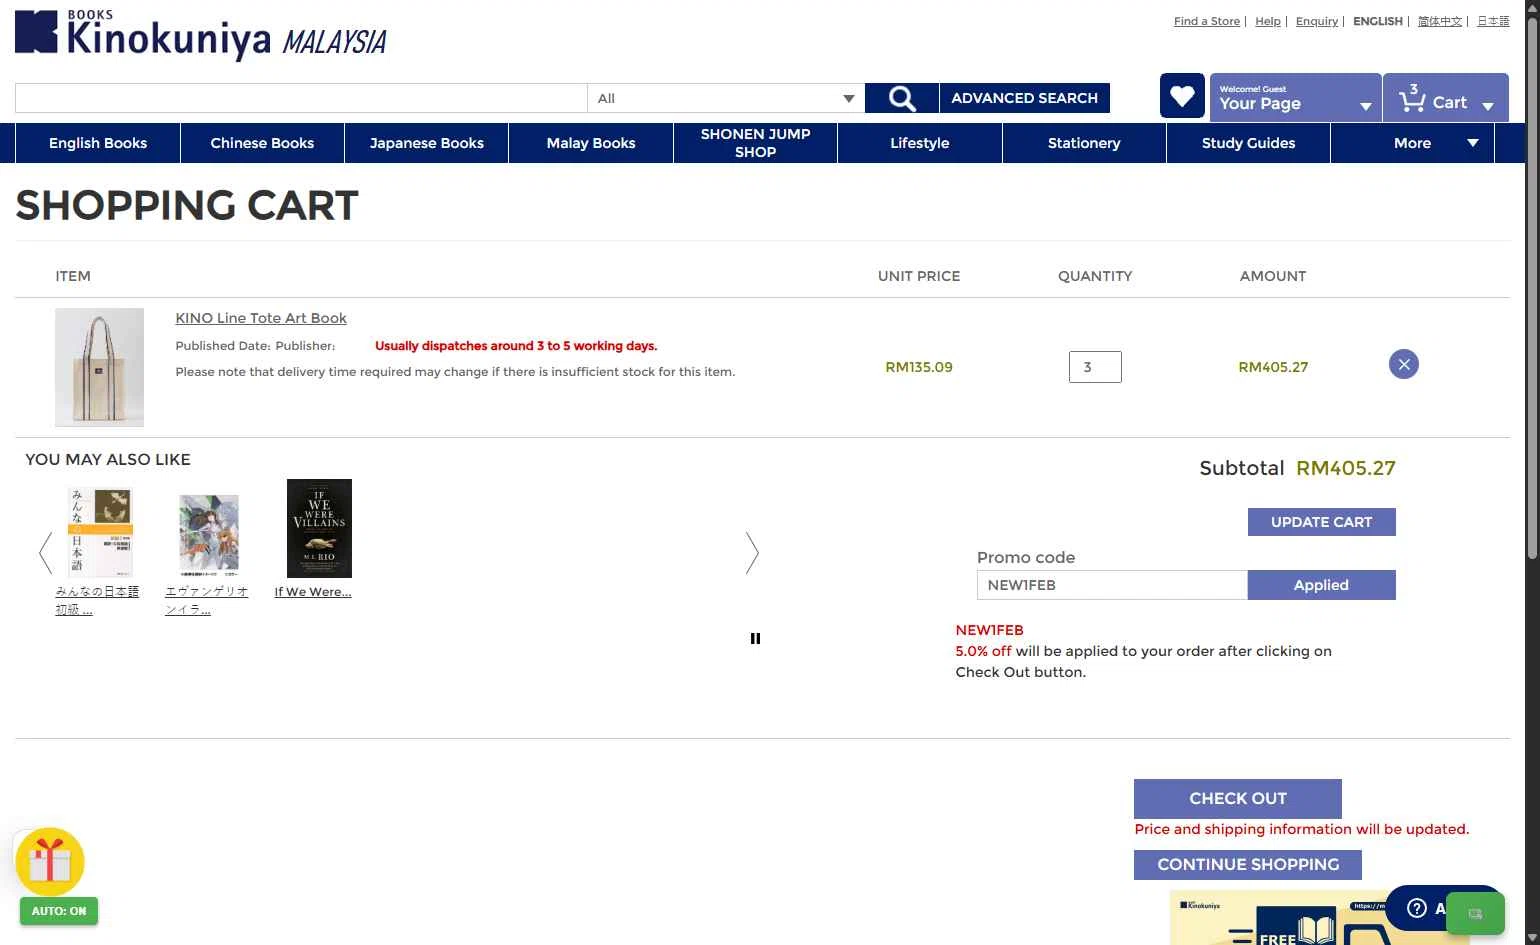Switch language to ENGLISH

point(1378,21)
